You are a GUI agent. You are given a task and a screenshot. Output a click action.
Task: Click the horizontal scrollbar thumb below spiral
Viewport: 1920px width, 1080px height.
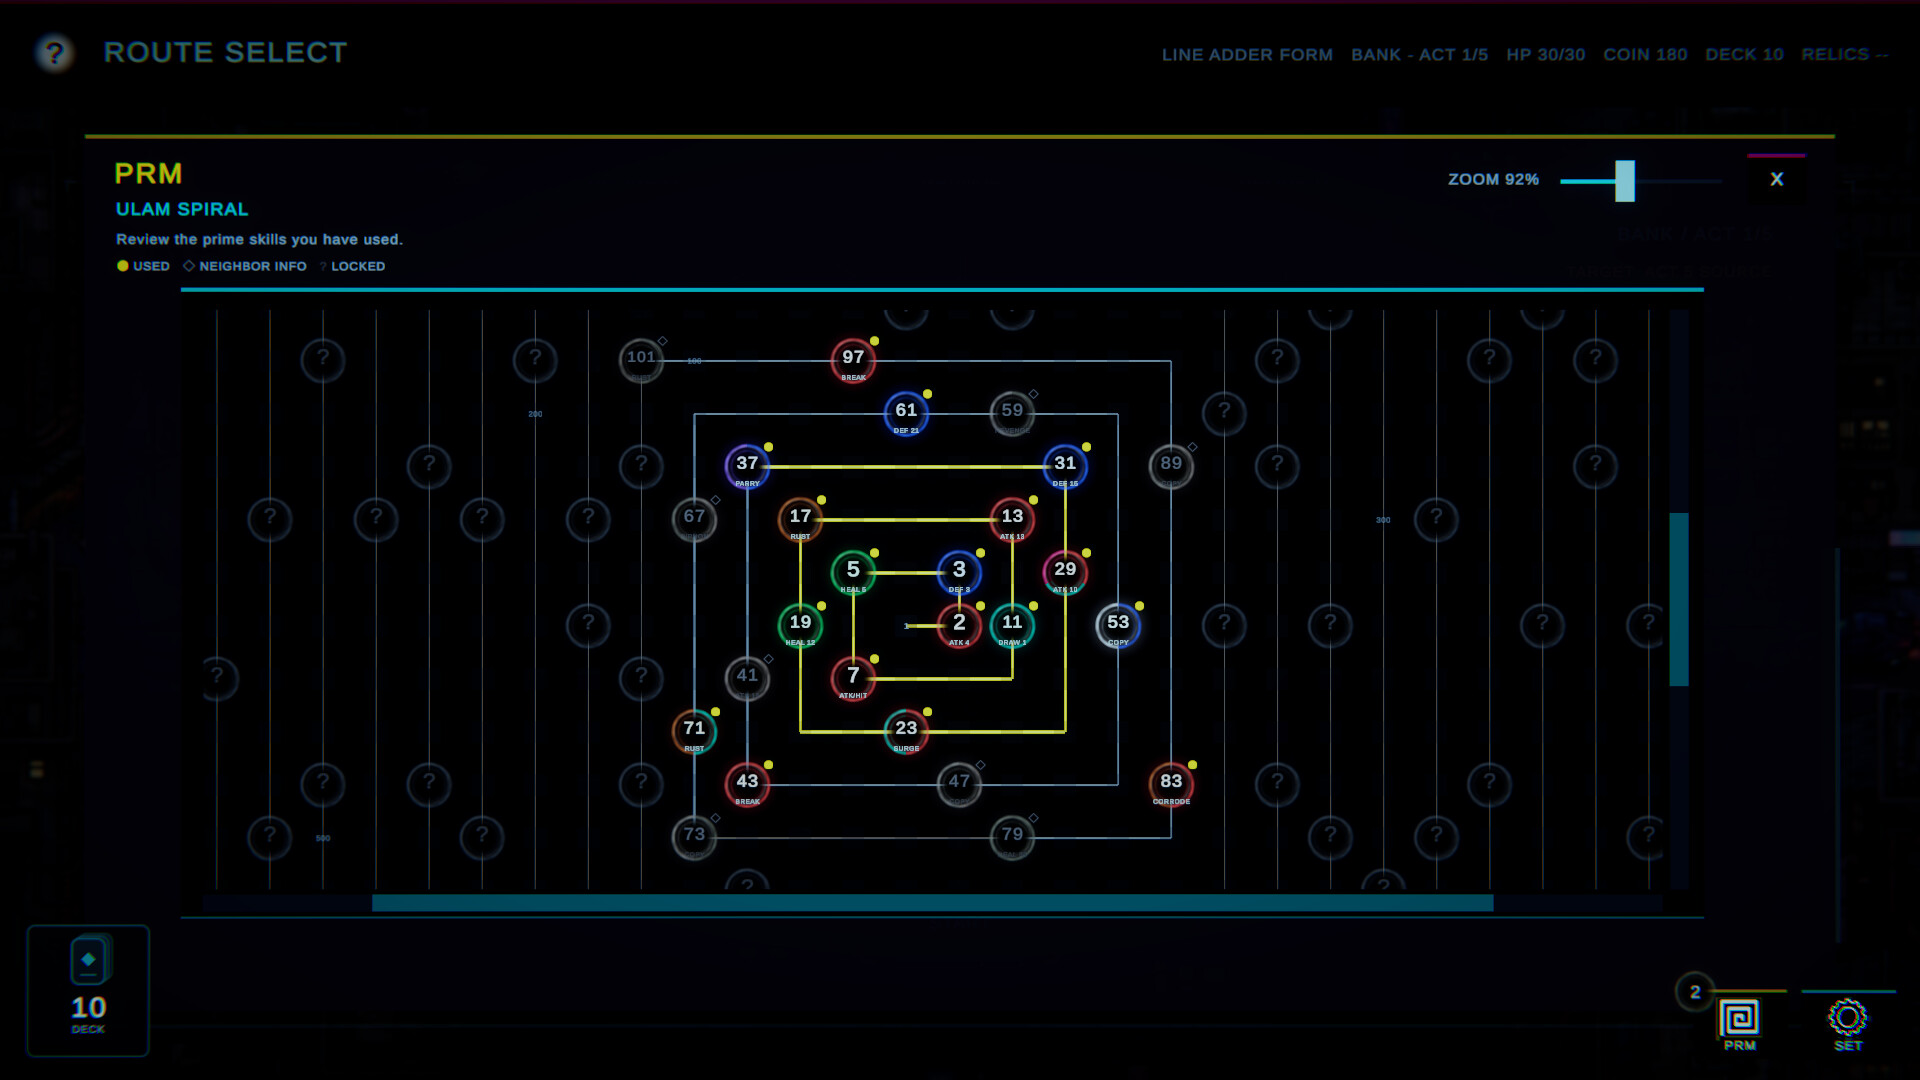pyautogui.click(x=932, y=903)
